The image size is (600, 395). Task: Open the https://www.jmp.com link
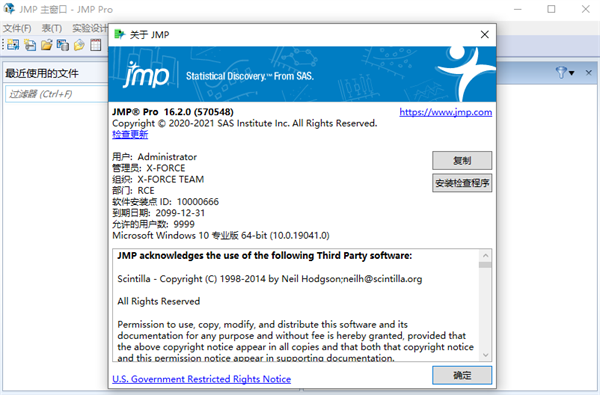tap(445, 112)
